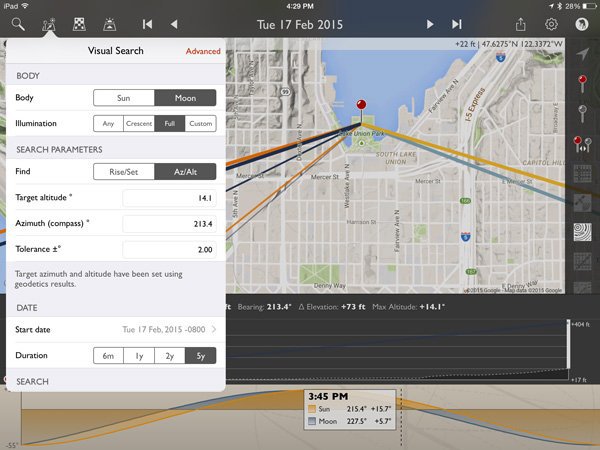The width and height of the screenshot is (600, 450).
Task: Select the topographic contour map icon
Action: pos(583,232)
